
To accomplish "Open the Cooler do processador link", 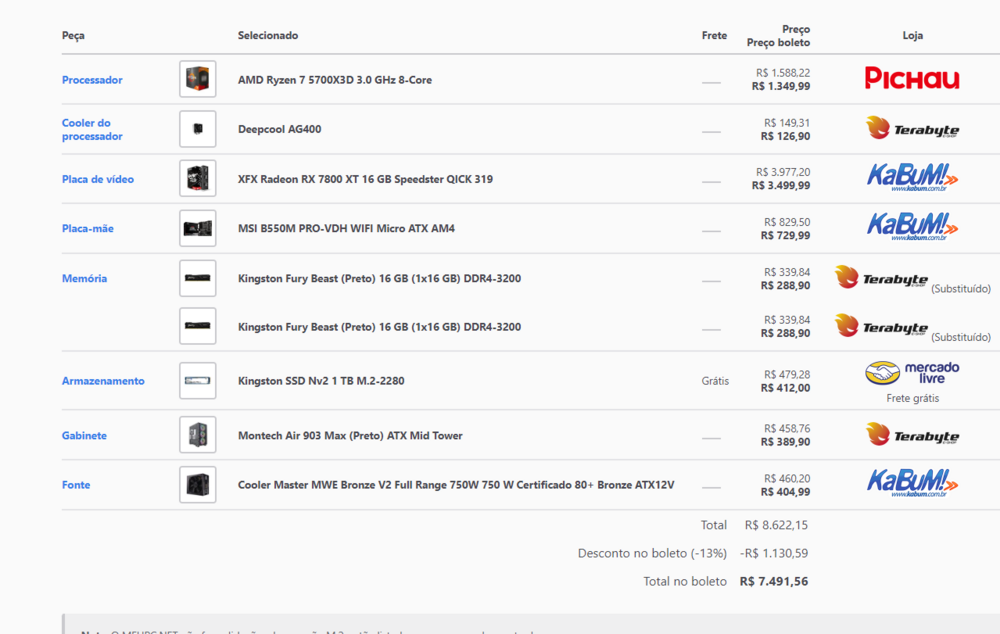I will pyautogui.click(x=92, y=129).
